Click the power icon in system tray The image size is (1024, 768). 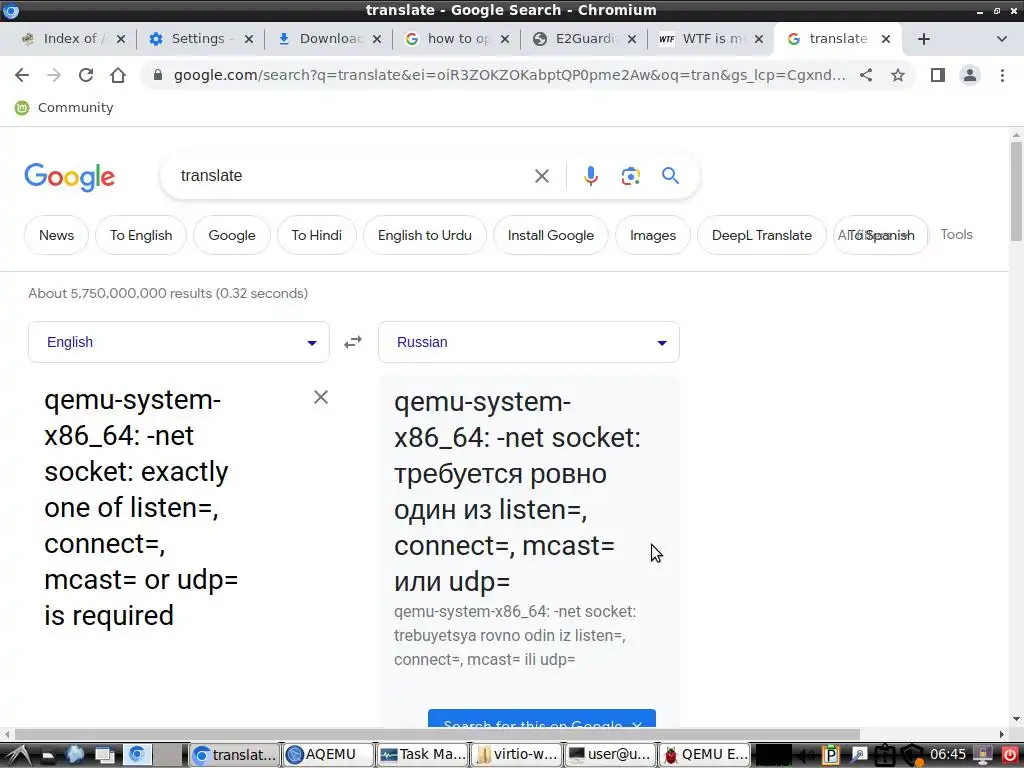(1010, 755)
